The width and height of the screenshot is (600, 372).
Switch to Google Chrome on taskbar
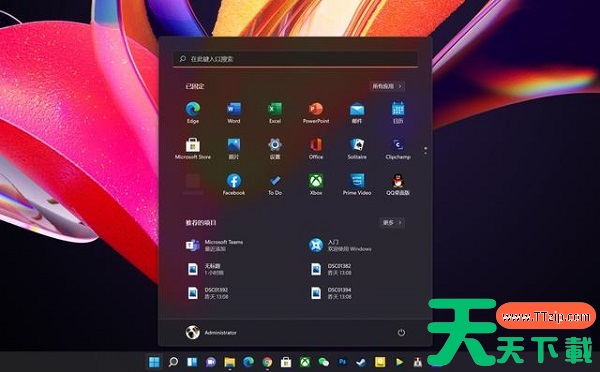click(267, 362)
